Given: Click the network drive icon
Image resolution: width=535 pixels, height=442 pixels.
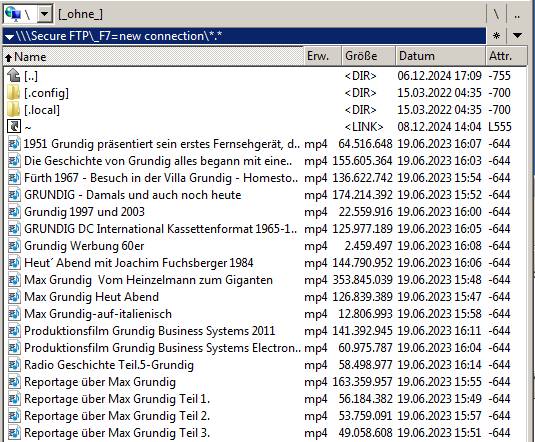Looking at the screenshot, I should [x=13, y=14].
